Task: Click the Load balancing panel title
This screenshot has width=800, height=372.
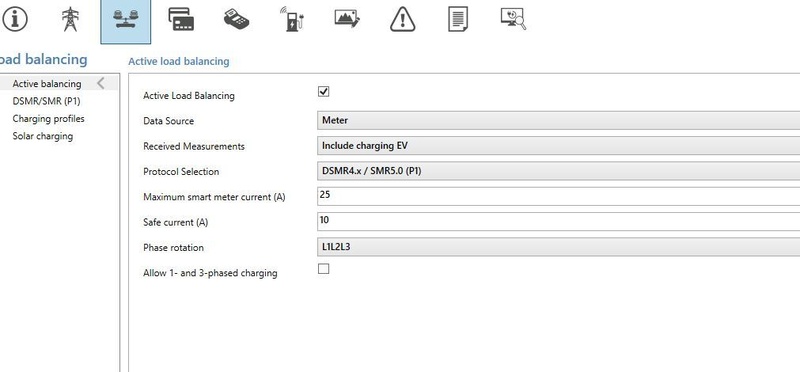Action: (43, 59)
